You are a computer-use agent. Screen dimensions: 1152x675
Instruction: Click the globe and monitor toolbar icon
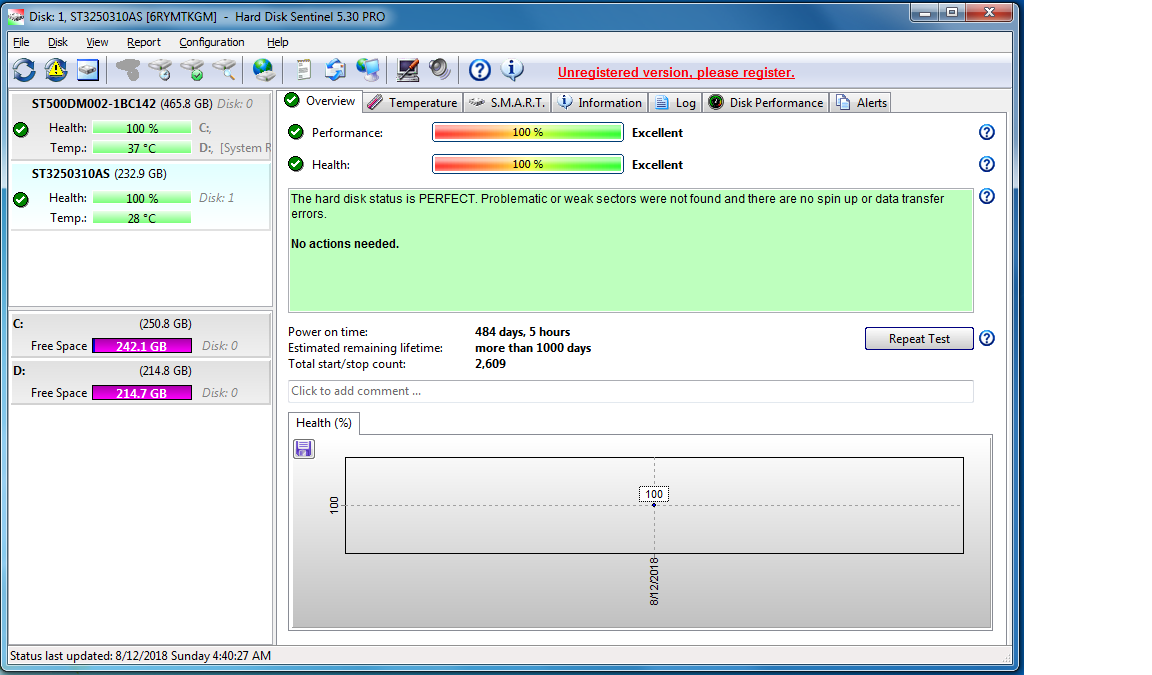click(x=367, y=71)
